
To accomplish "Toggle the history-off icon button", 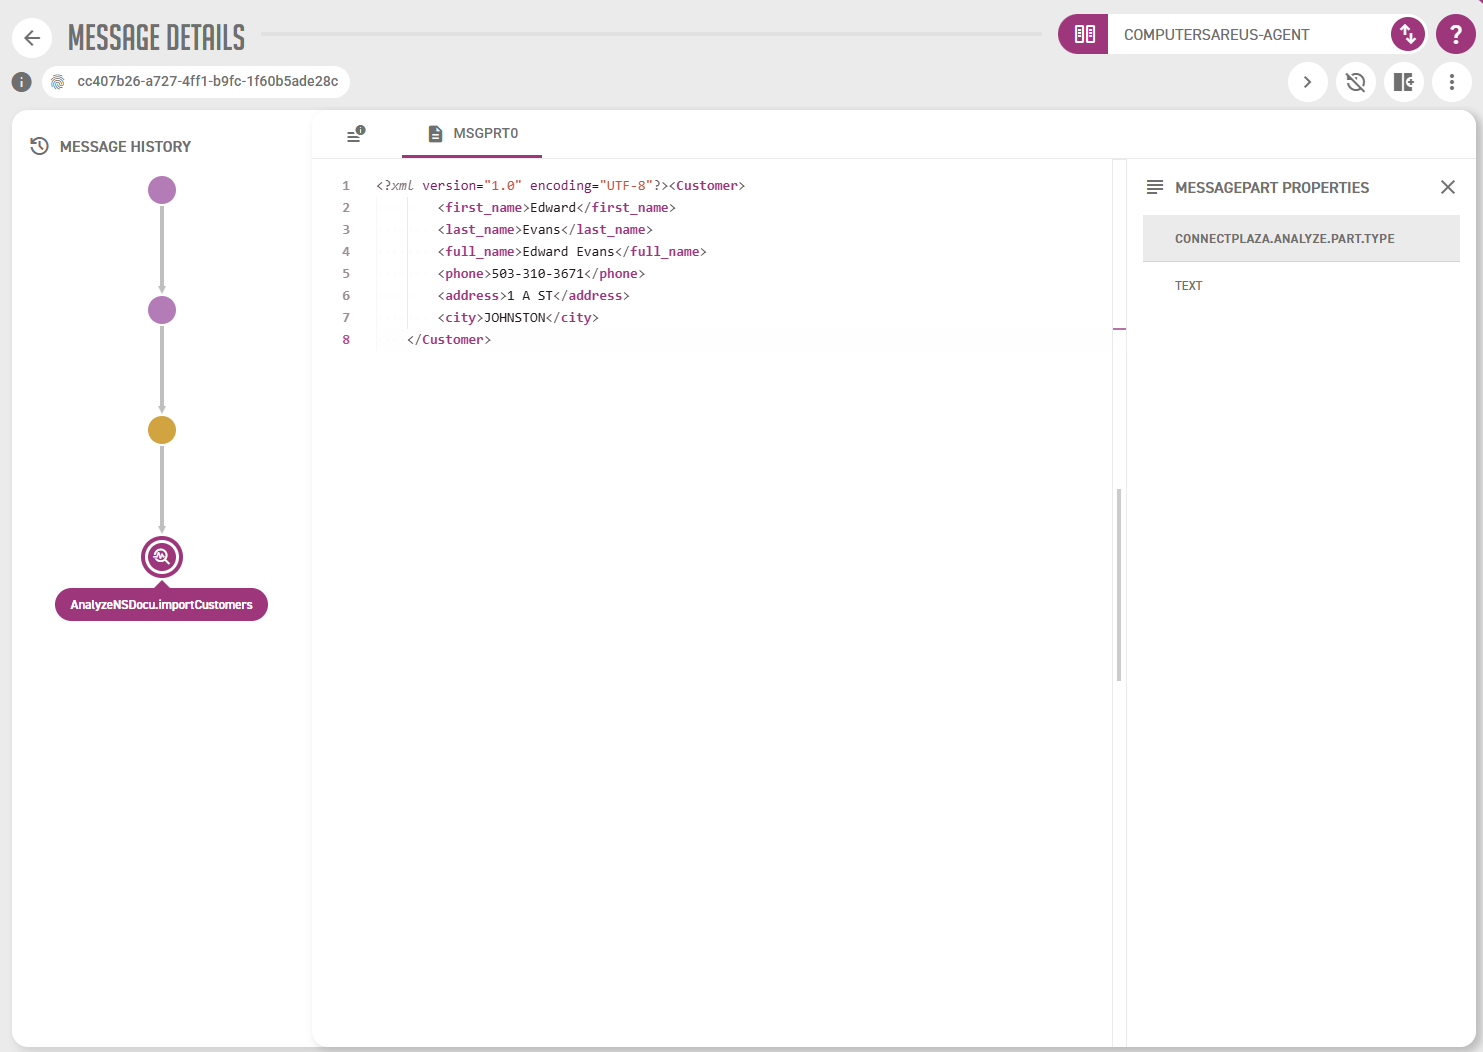I will [1355, 82].
